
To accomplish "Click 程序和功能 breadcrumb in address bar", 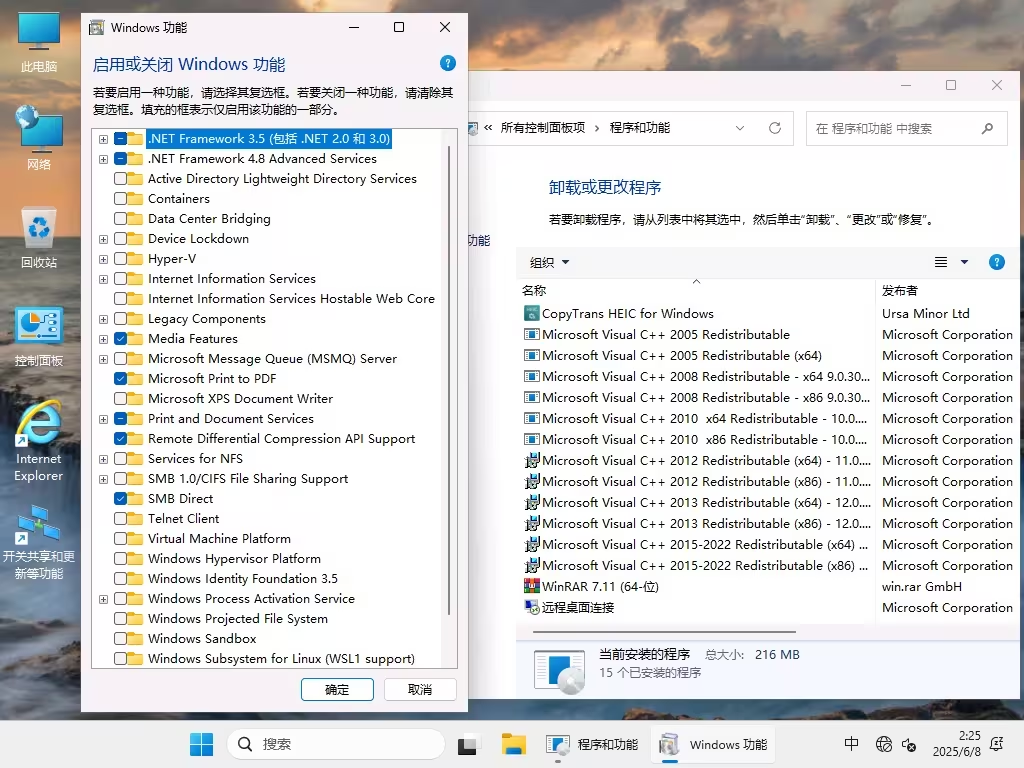I will coord(639,128).
